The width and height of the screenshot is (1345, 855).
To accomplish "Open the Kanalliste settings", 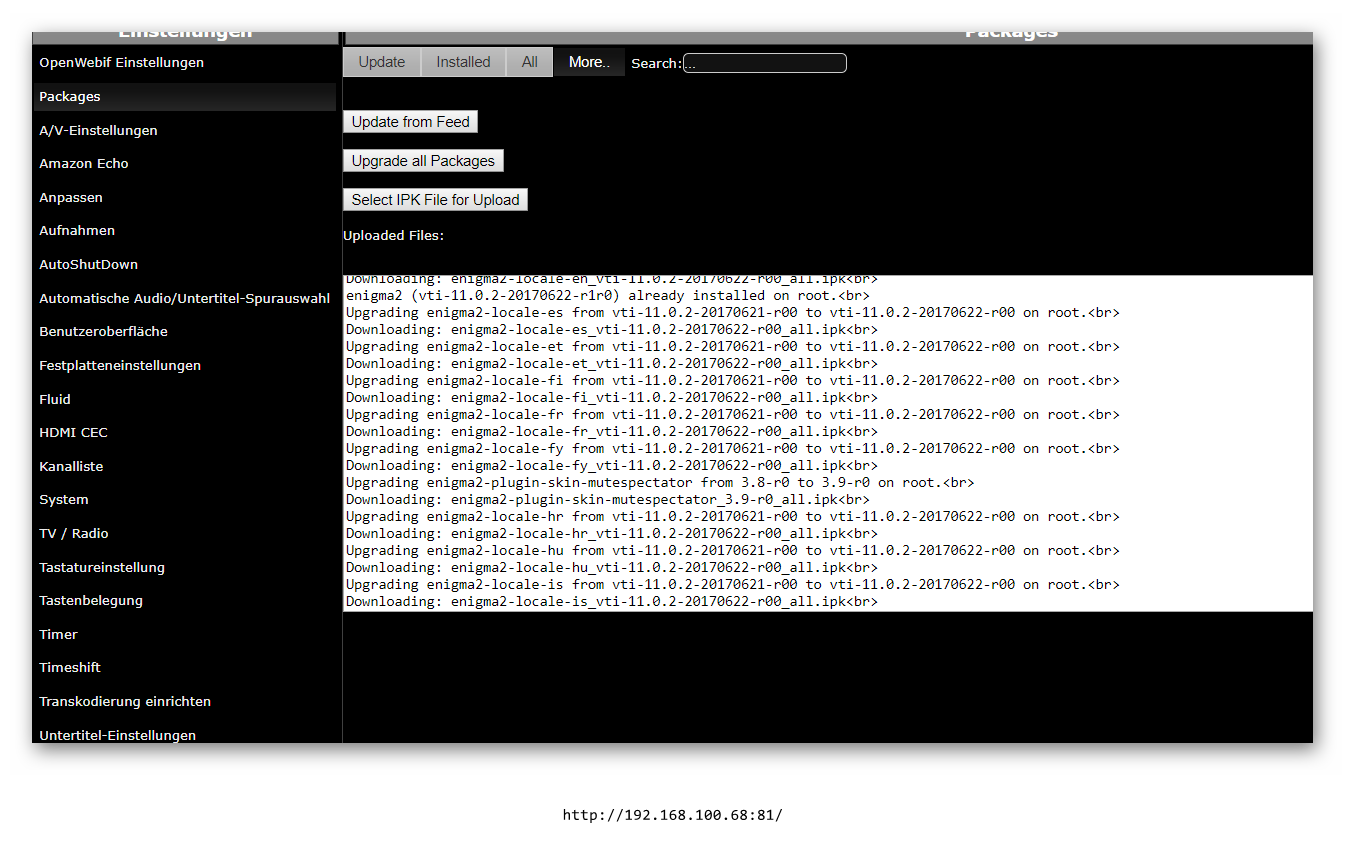I will [x=71, y=466].
